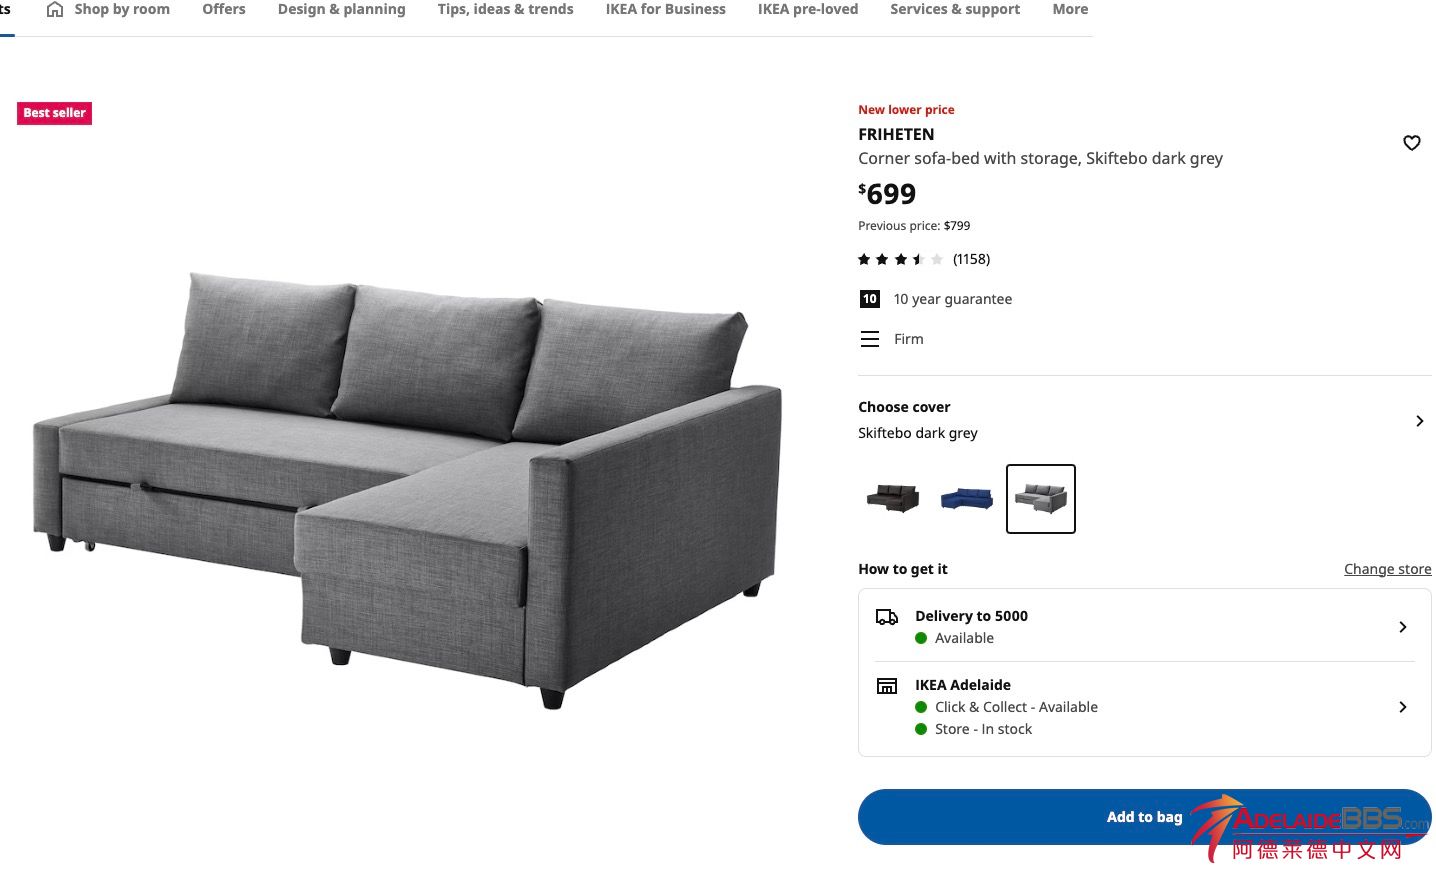Expand the Choose cover chevron
Screen dimensions: 1436x869
pos(1420,421)
